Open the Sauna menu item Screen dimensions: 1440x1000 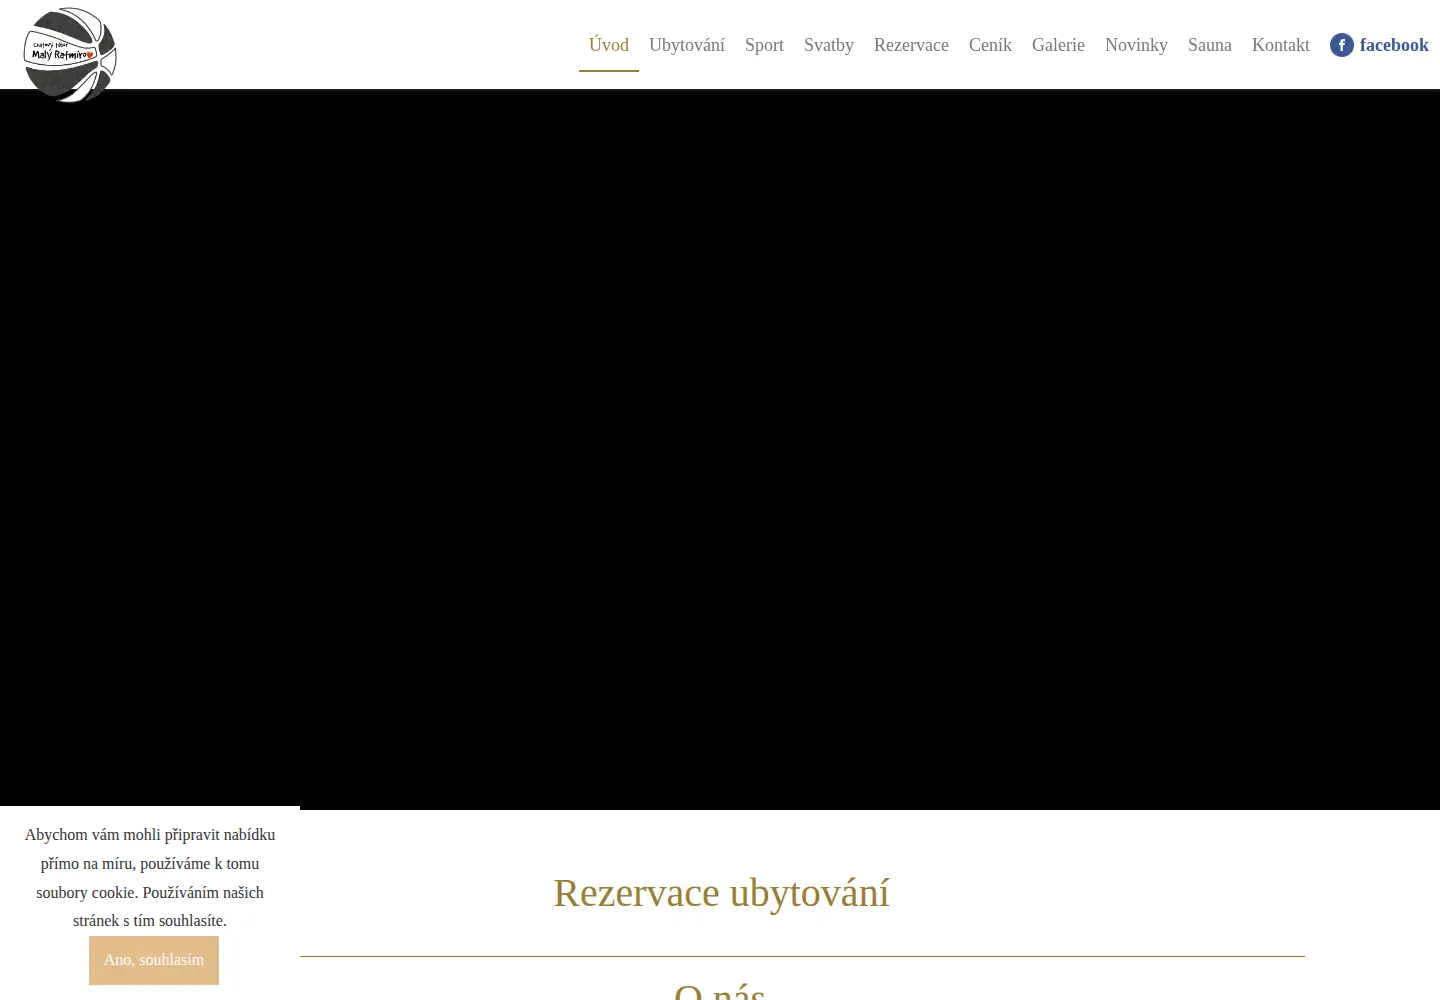point(1210,45)
